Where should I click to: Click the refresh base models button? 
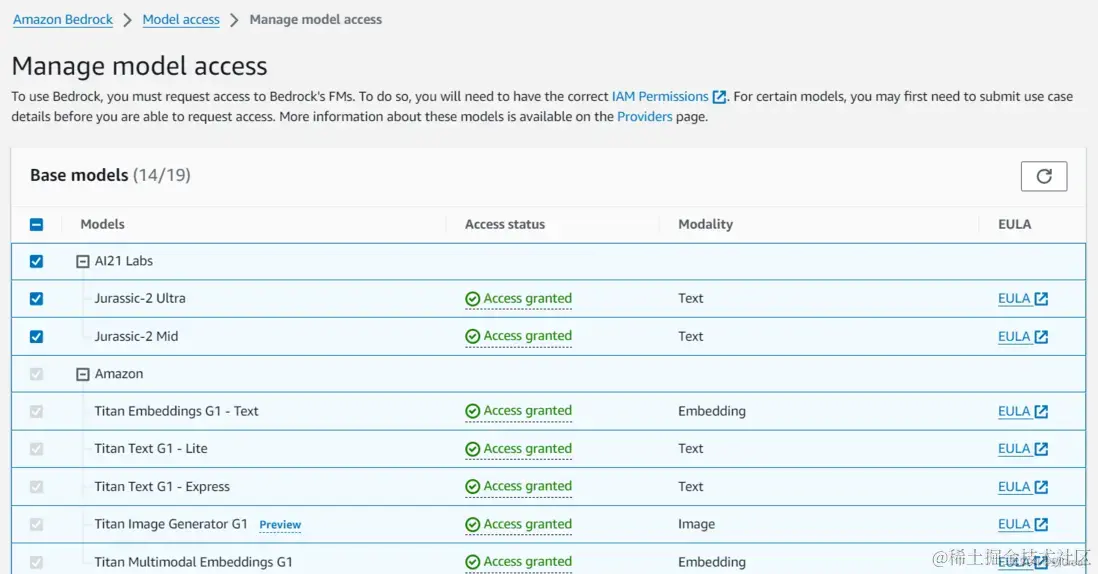click(x=1043, y=176)
